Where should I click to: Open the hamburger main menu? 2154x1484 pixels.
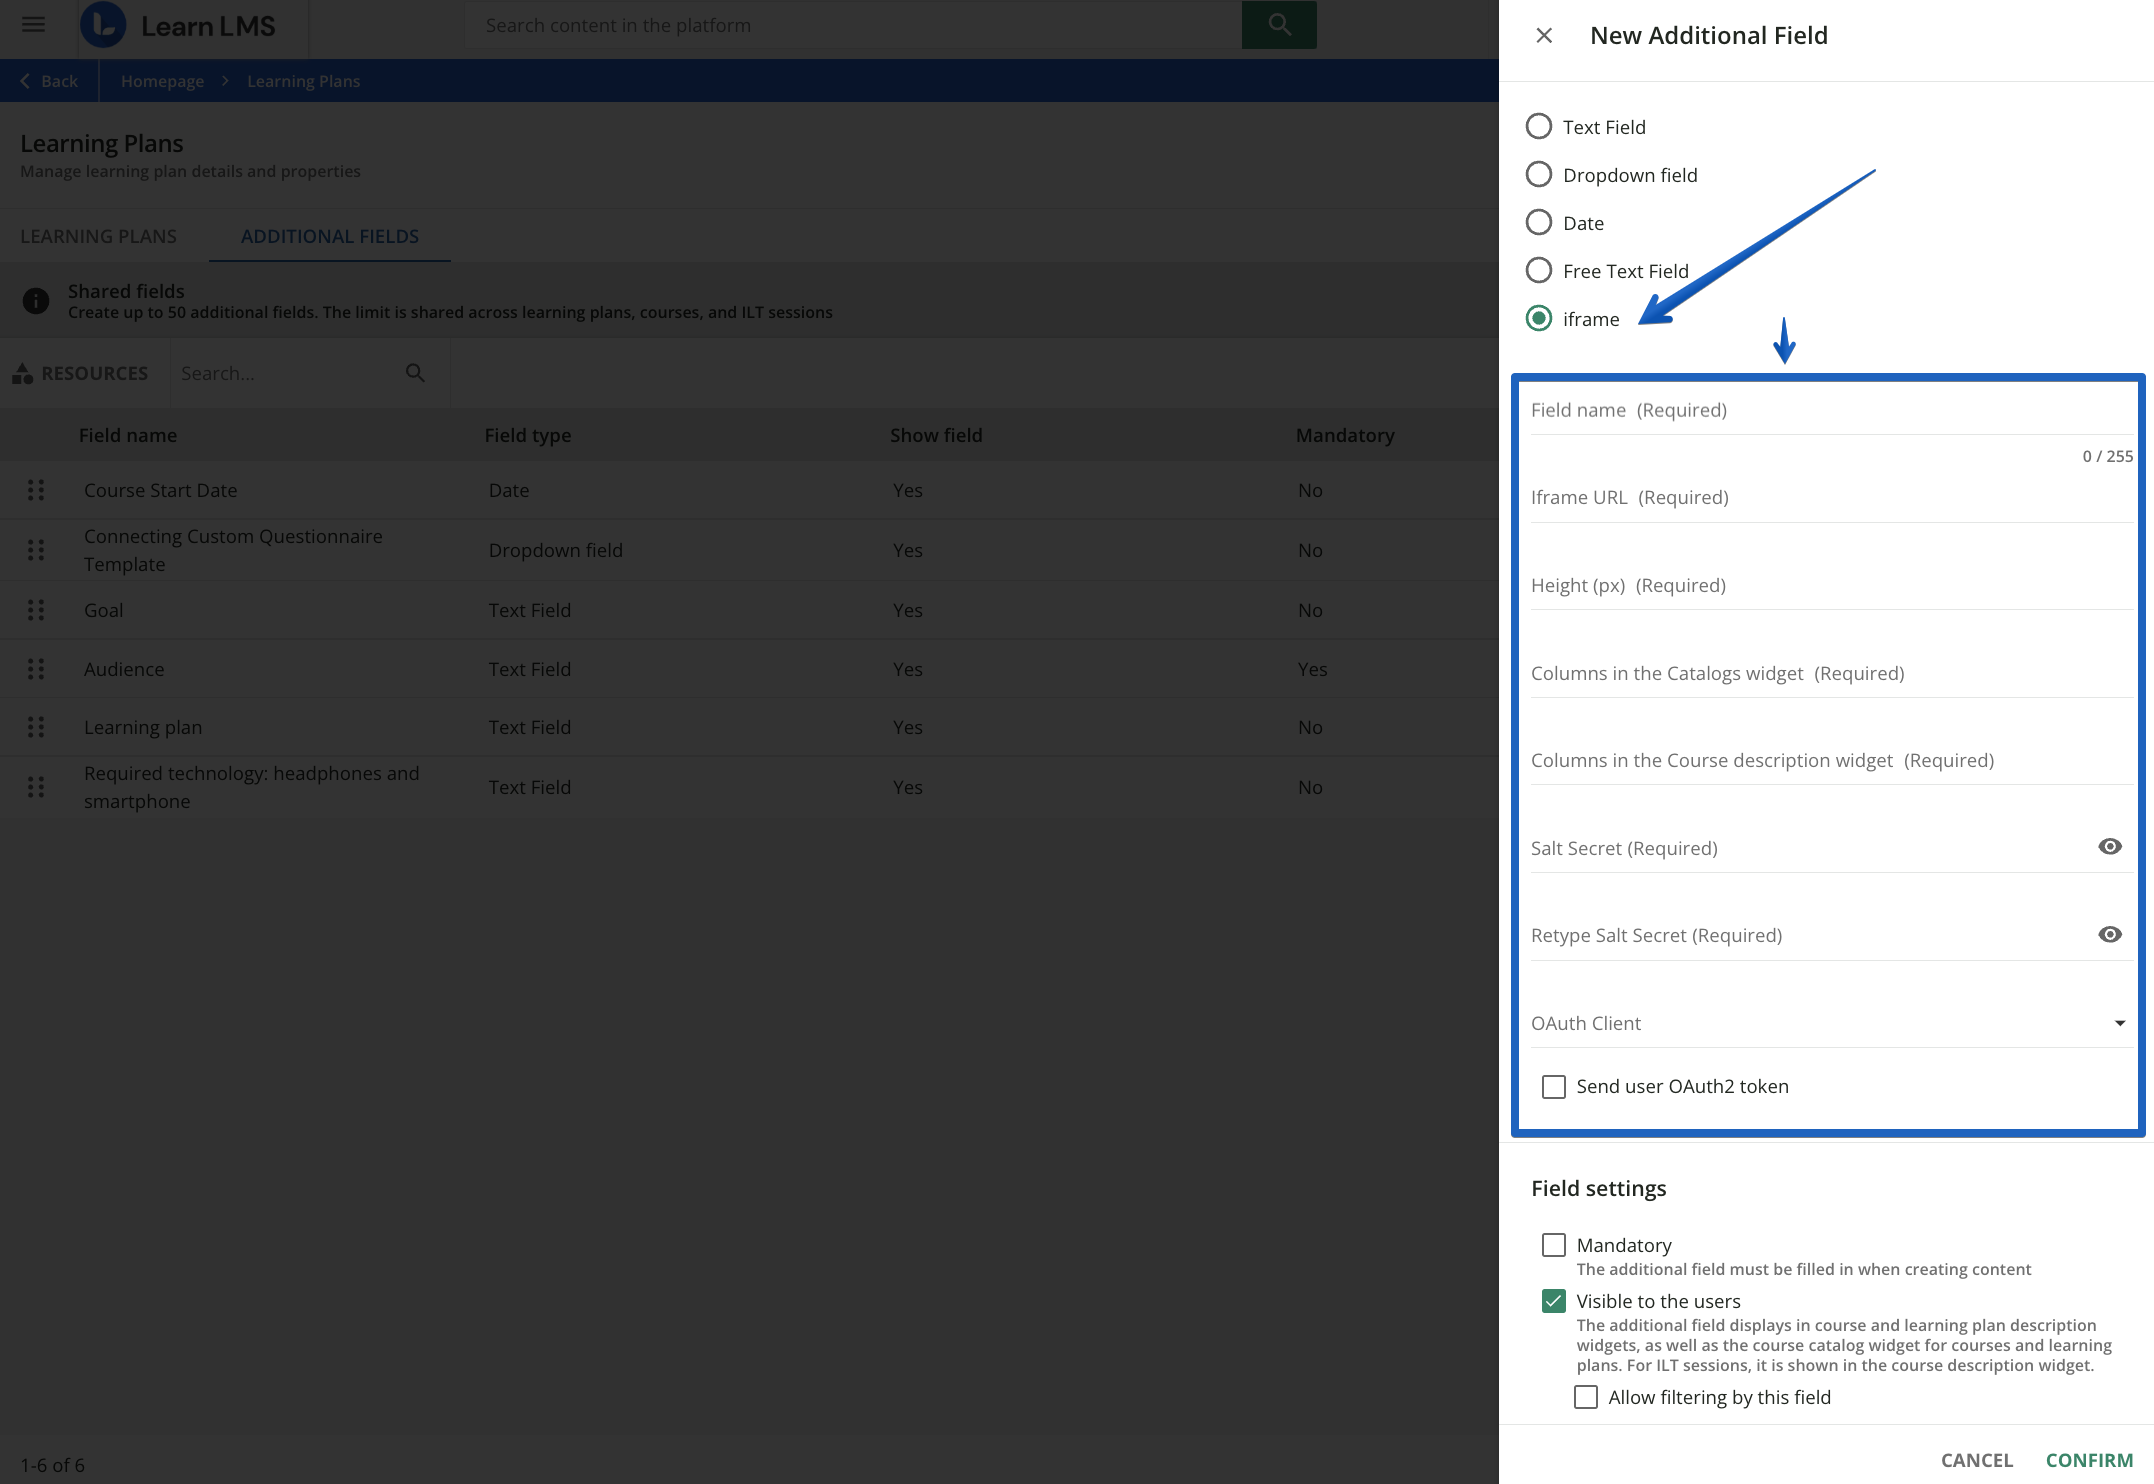click(x=34, y=25)
